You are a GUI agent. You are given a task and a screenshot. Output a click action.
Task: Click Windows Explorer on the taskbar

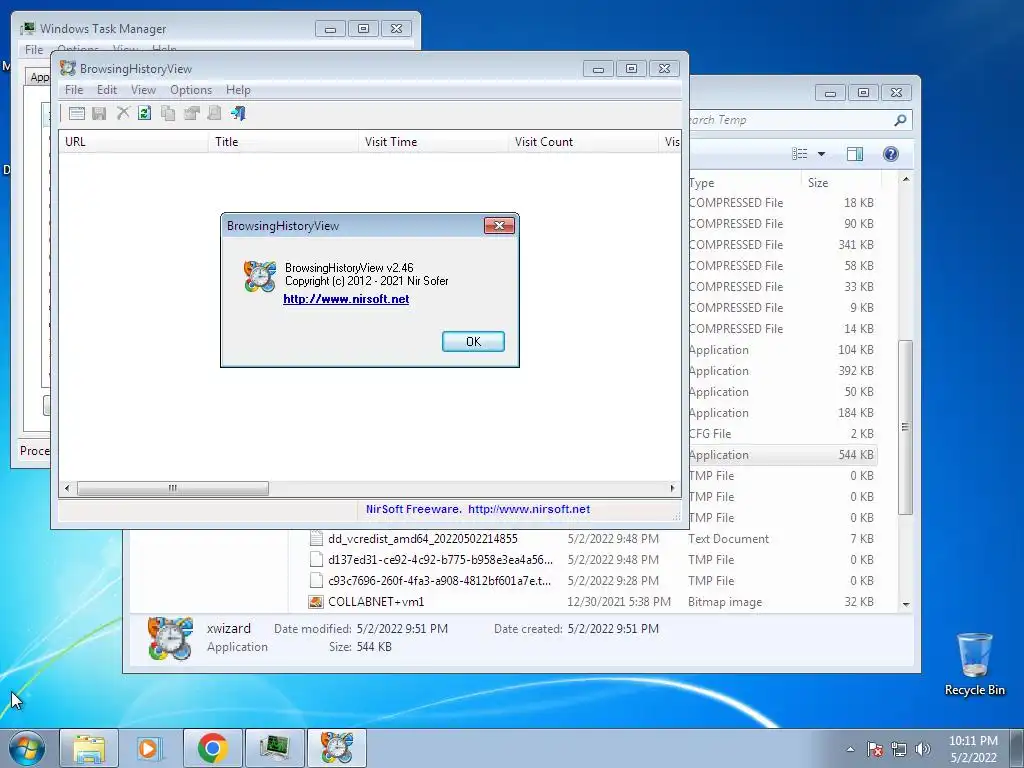pos(89,748)
